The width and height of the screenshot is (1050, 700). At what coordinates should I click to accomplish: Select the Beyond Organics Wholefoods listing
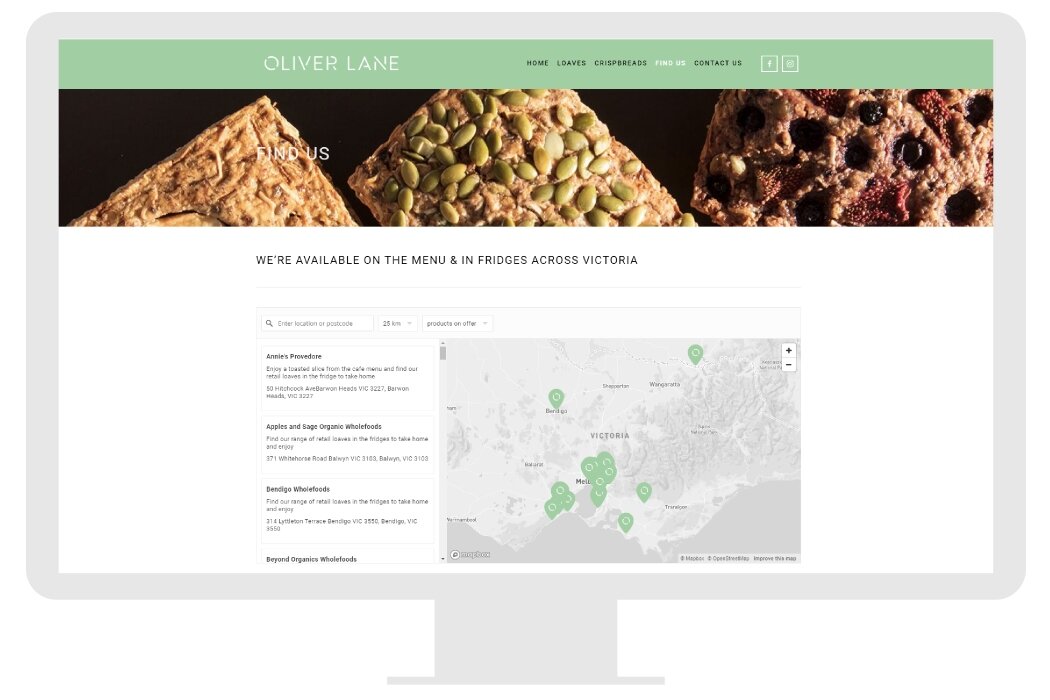pos(348,556)
